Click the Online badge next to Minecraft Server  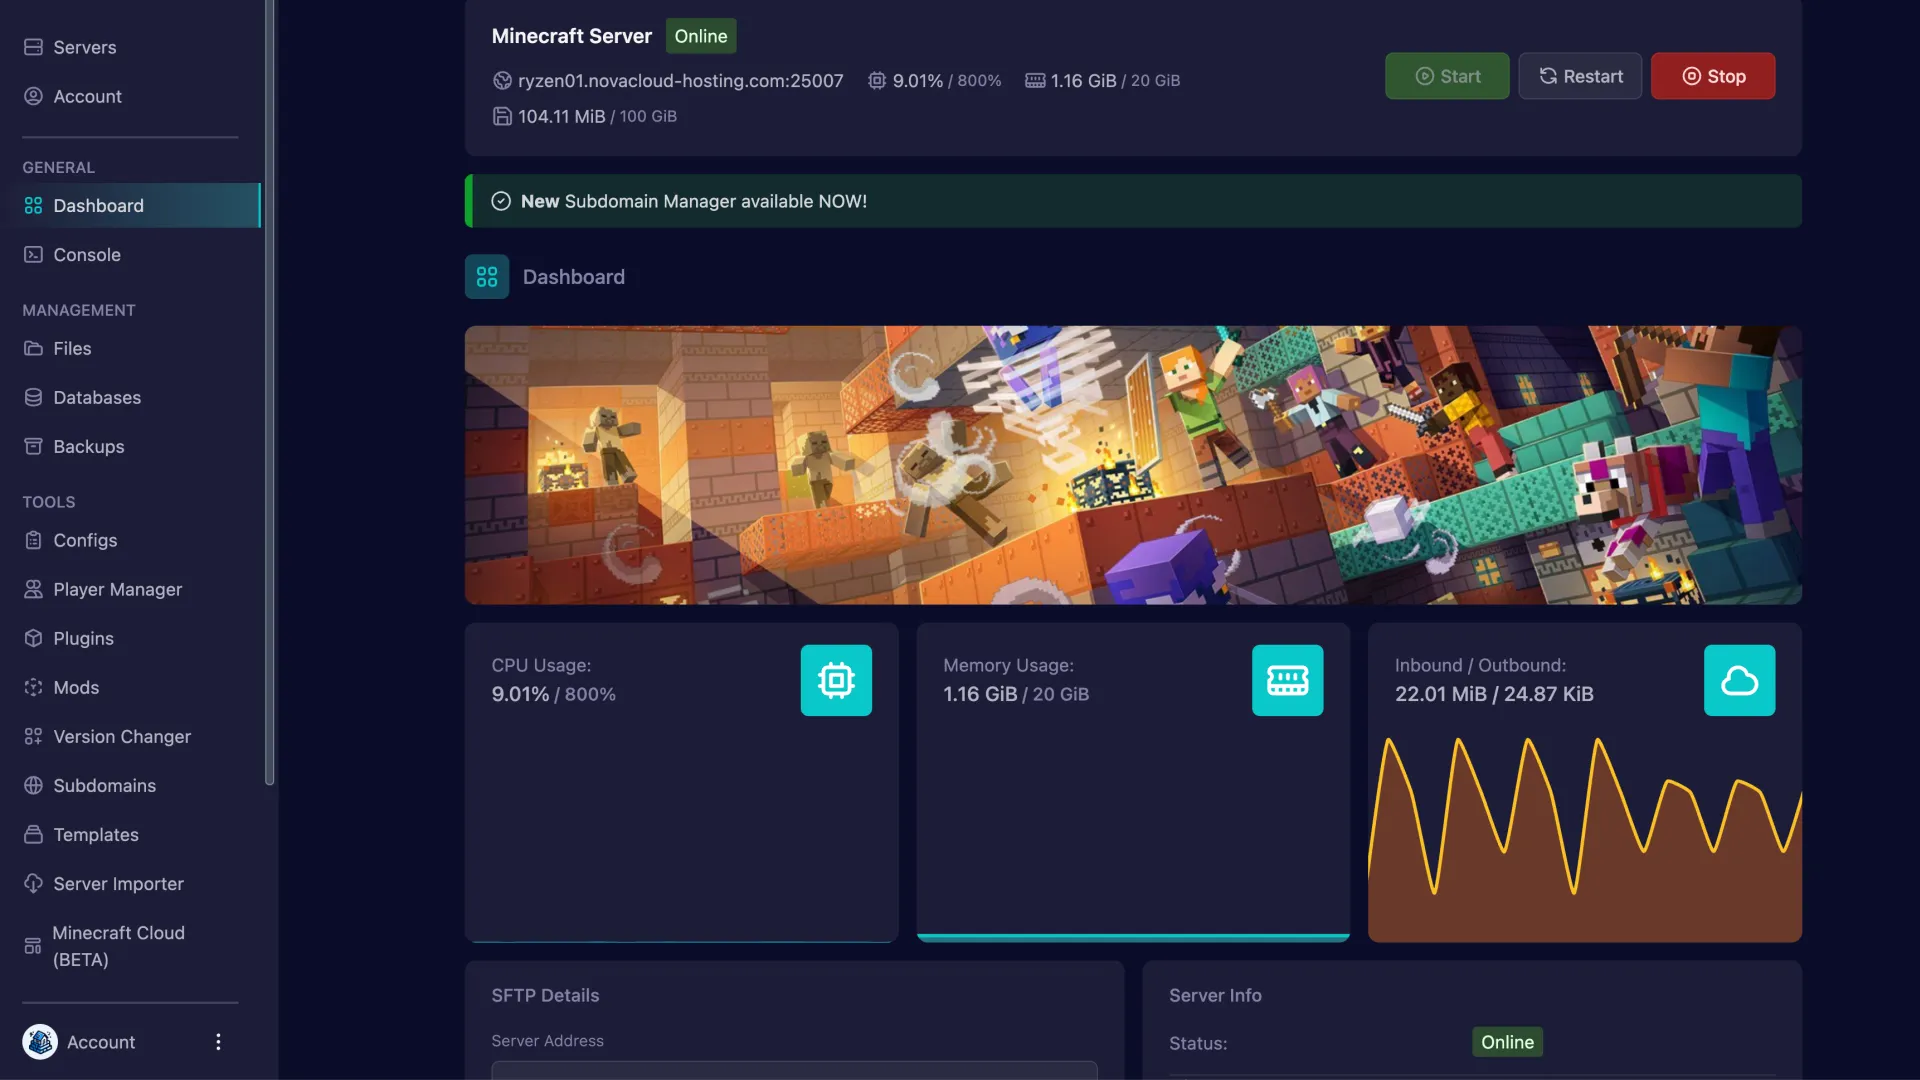(x=700, y=36)
